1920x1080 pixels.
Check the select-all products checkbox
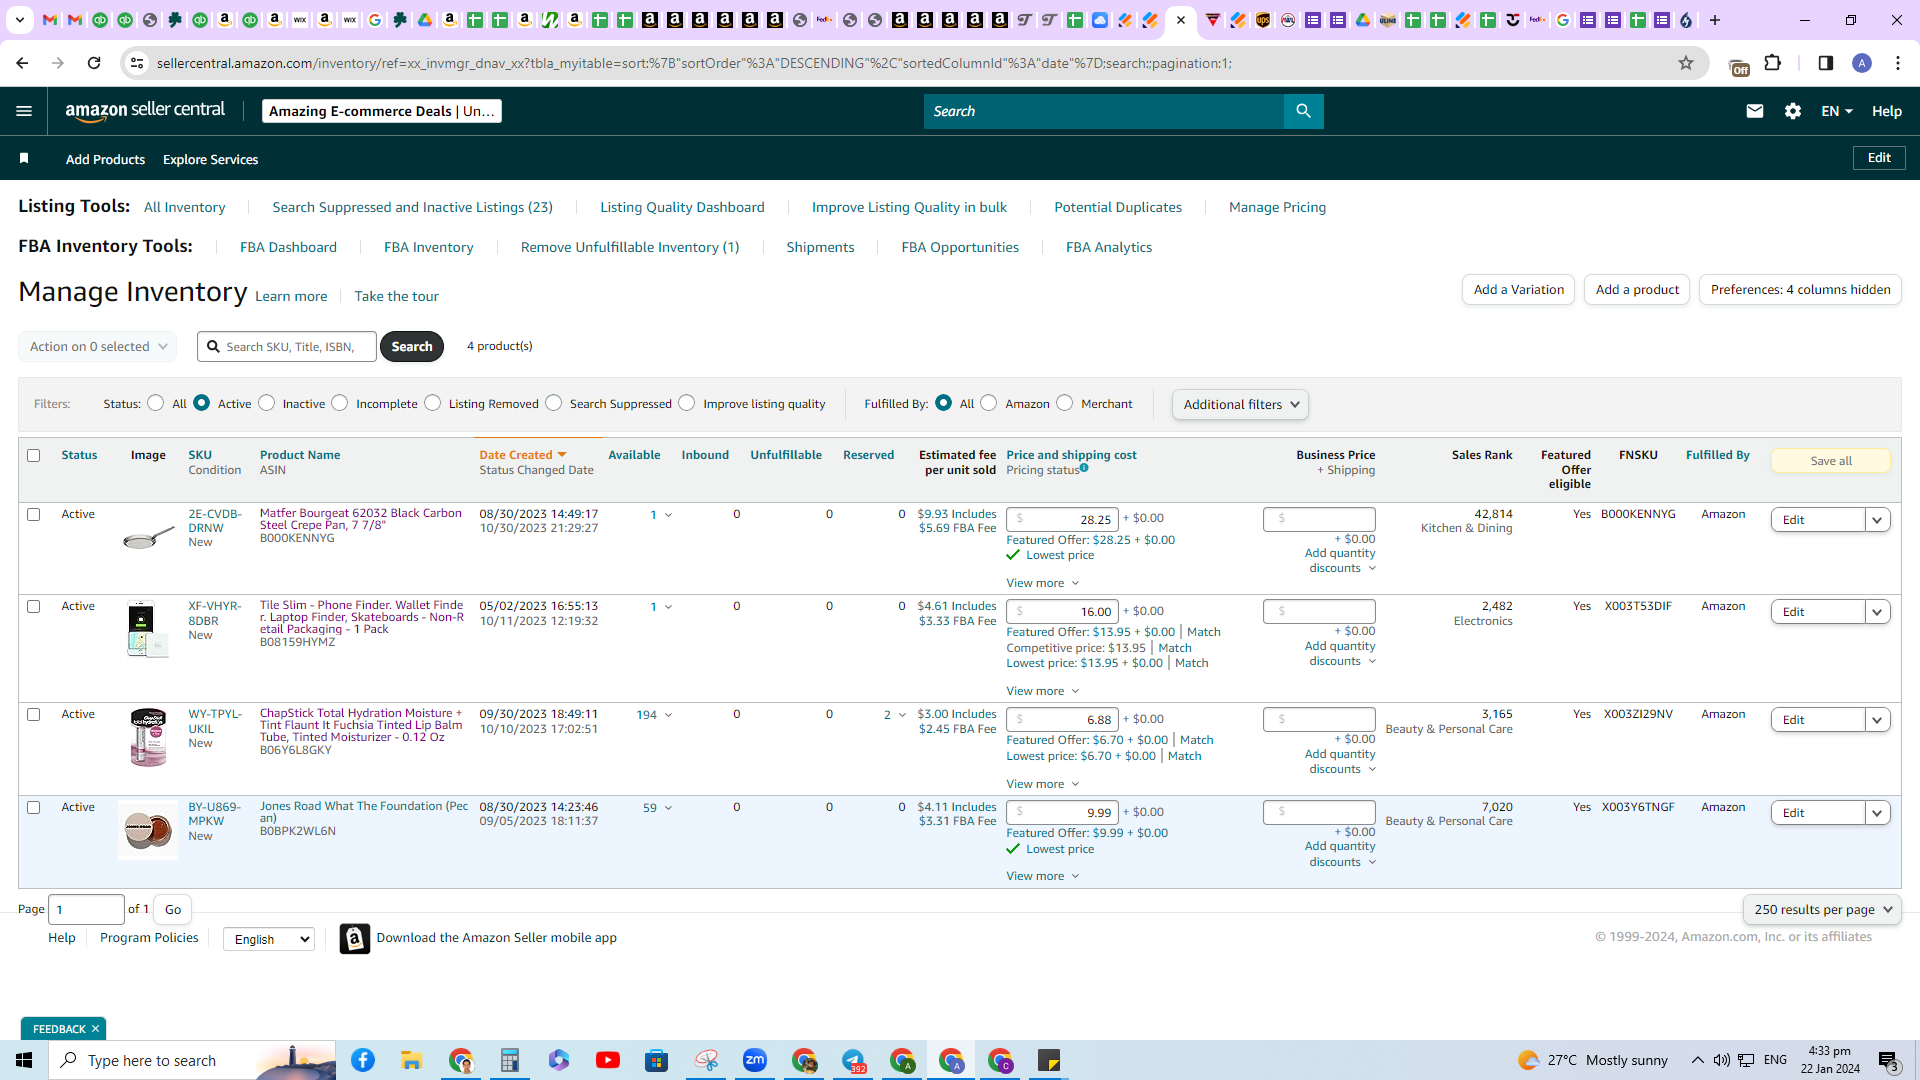click(34, 456)
